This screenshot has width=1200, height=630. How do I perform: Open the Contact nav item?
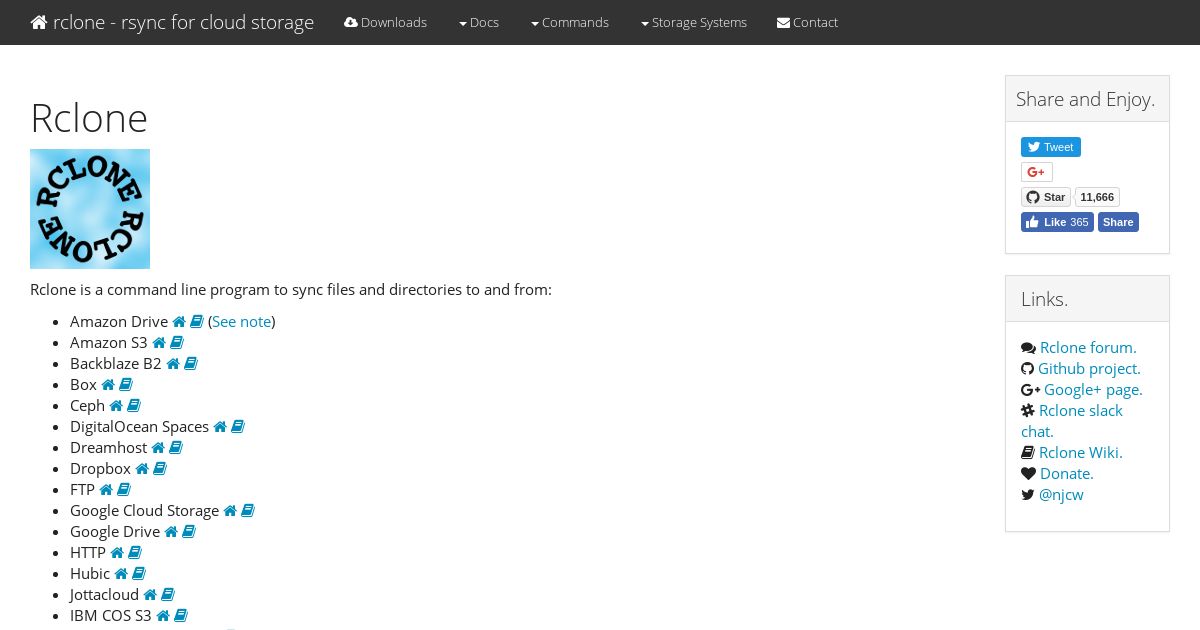[x=808, y=22]
